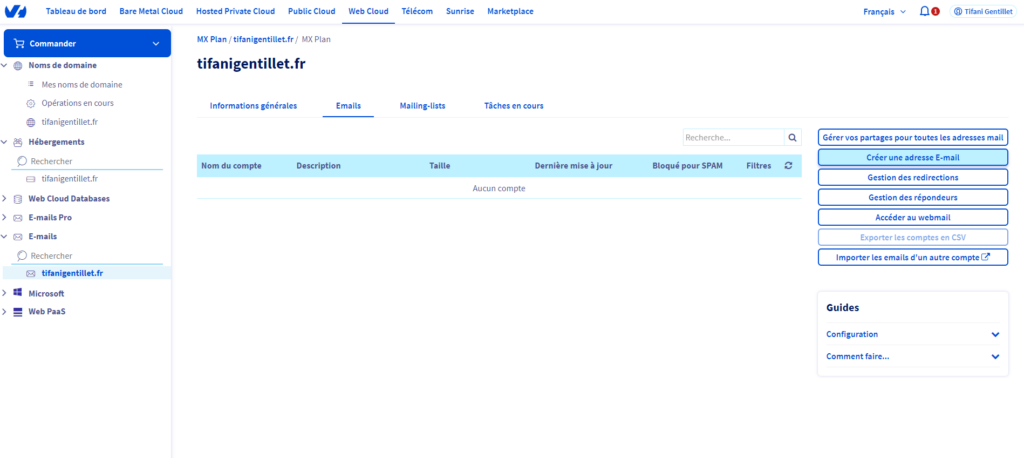Click Accéder au webmail button
The width and height of the screenshot is (1024, 458).
click(912, 217)
